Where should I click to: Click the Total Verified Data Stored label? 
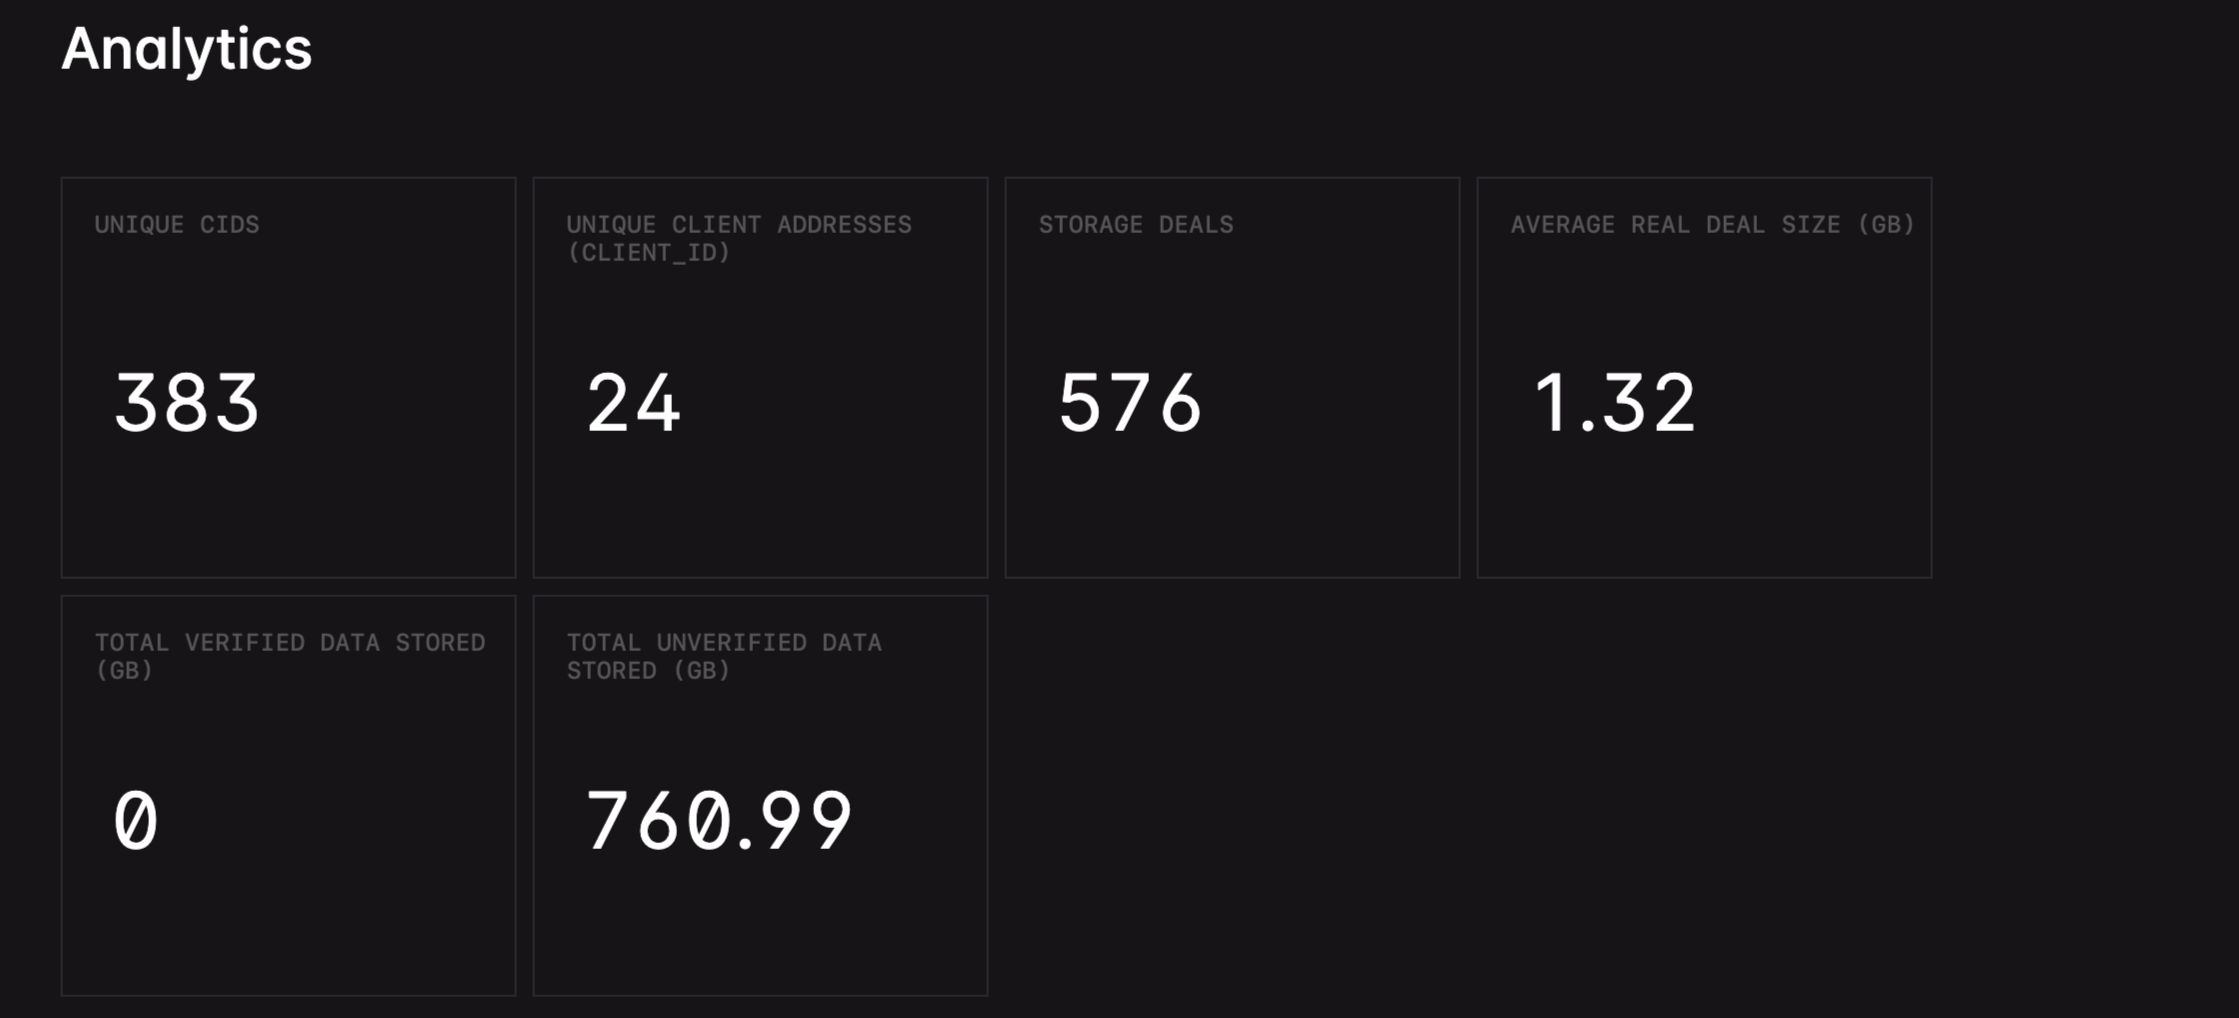[x=290, y=643]
